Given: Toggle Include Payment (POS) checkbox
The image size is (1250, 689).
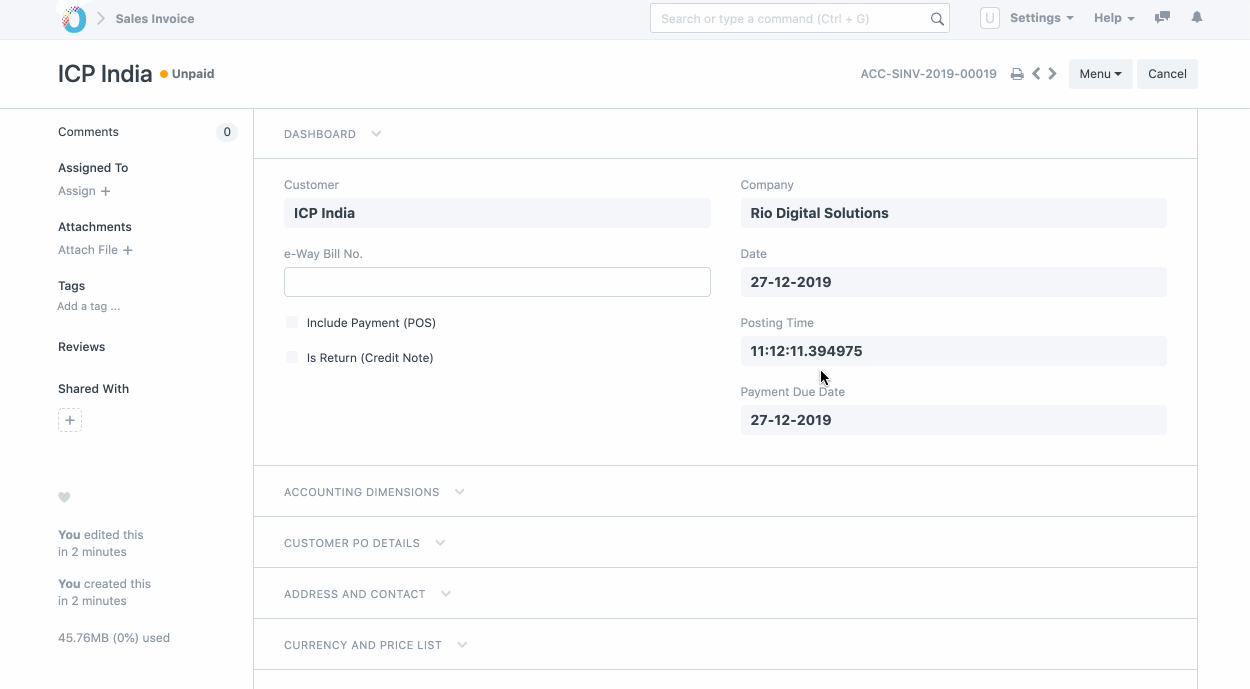Looking at the screenshot, I should click(292, 323).
